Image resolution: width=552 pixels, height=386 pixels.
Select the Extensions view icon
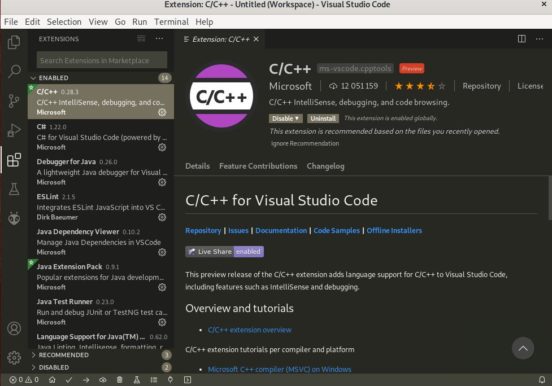14,160
